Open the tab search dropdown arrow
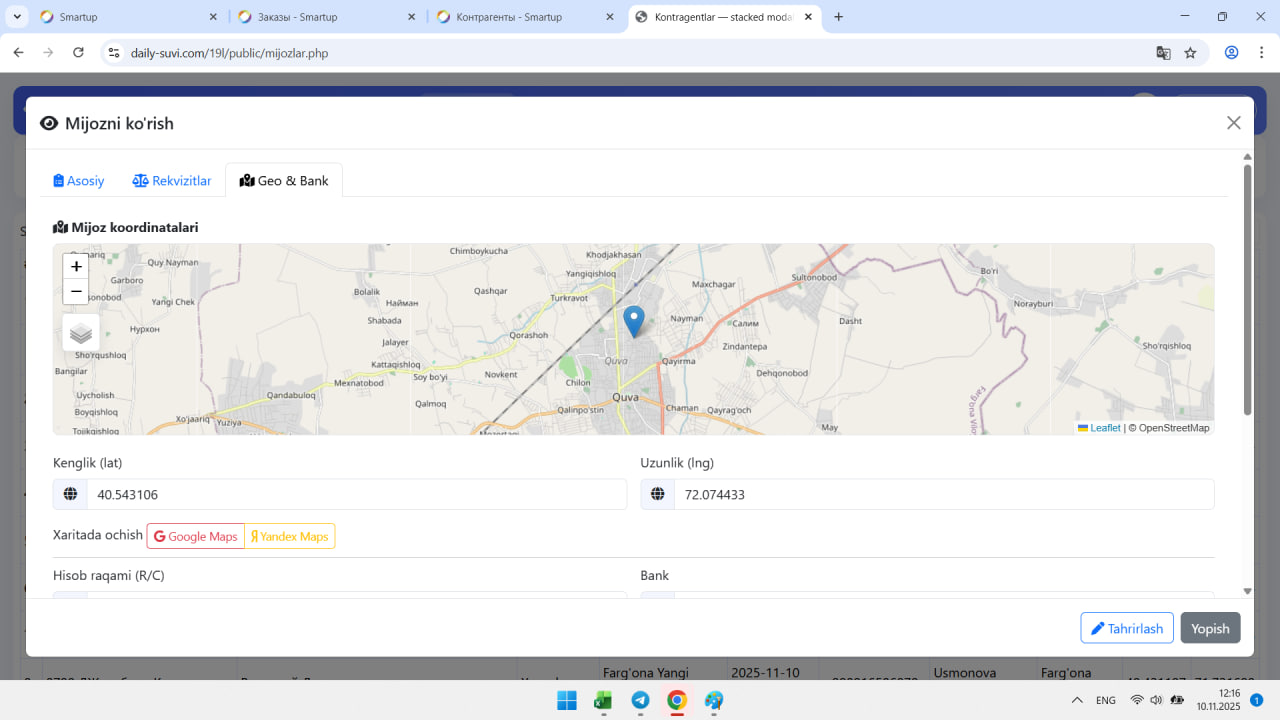The width and height of the screenshot is (1280, 720). click(17, 17)
